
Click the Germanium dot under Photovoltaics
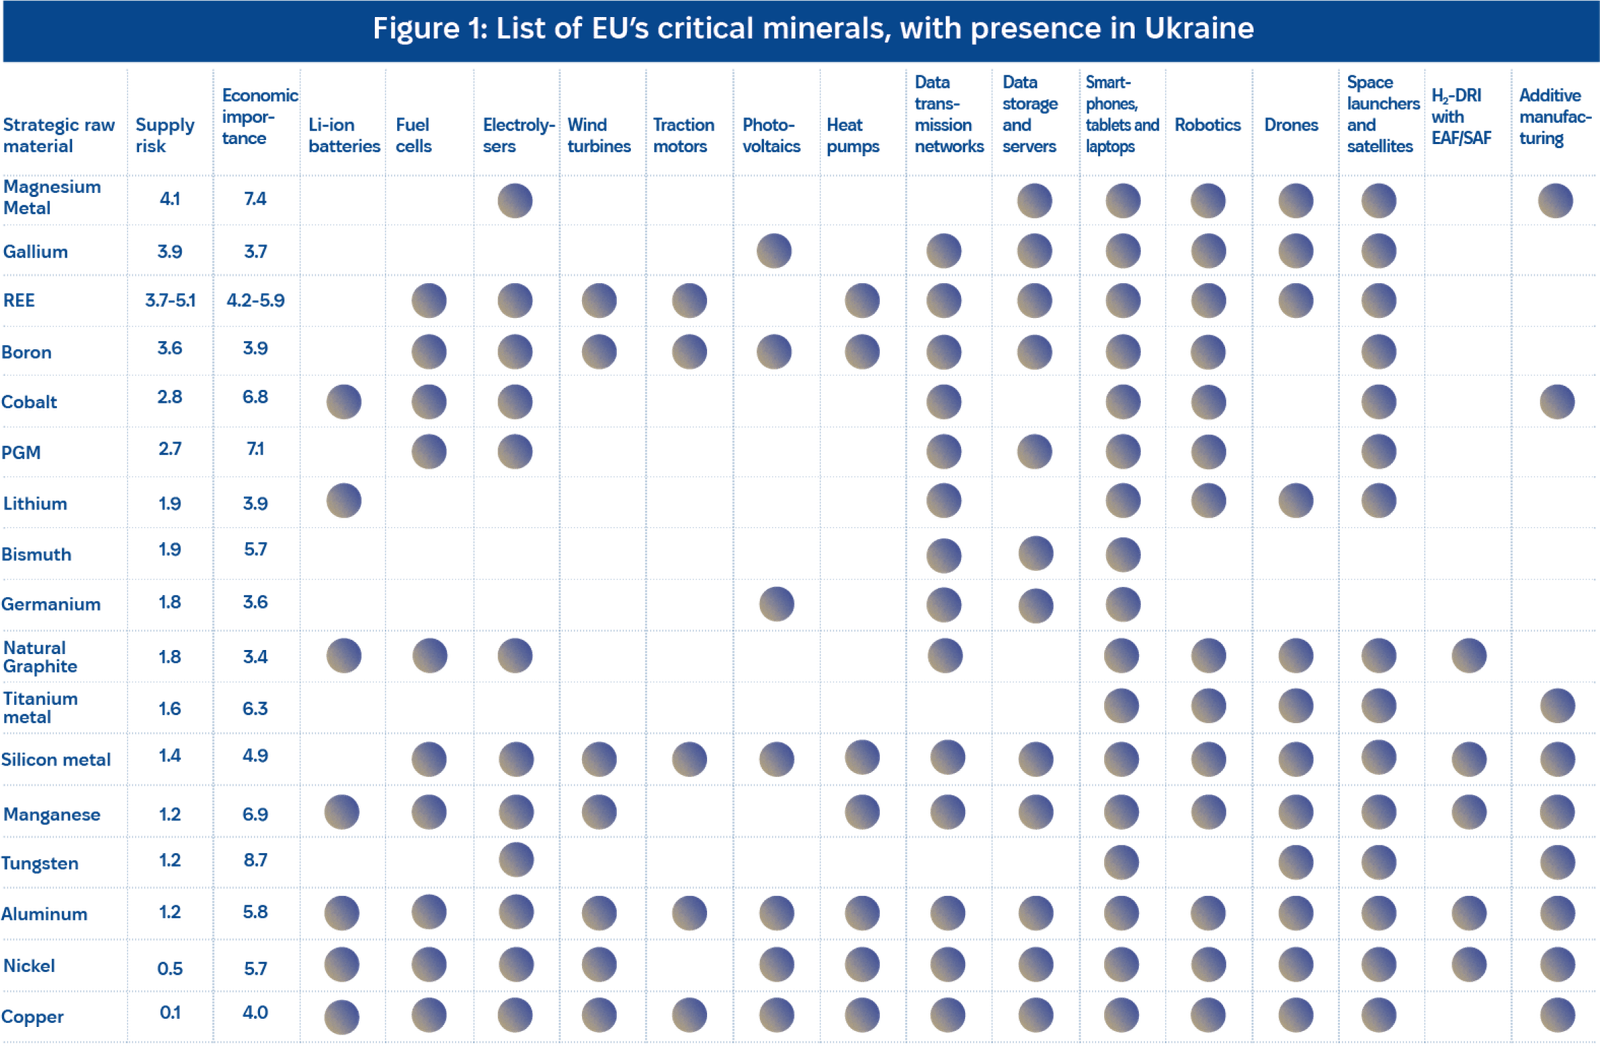click(777, 604)
